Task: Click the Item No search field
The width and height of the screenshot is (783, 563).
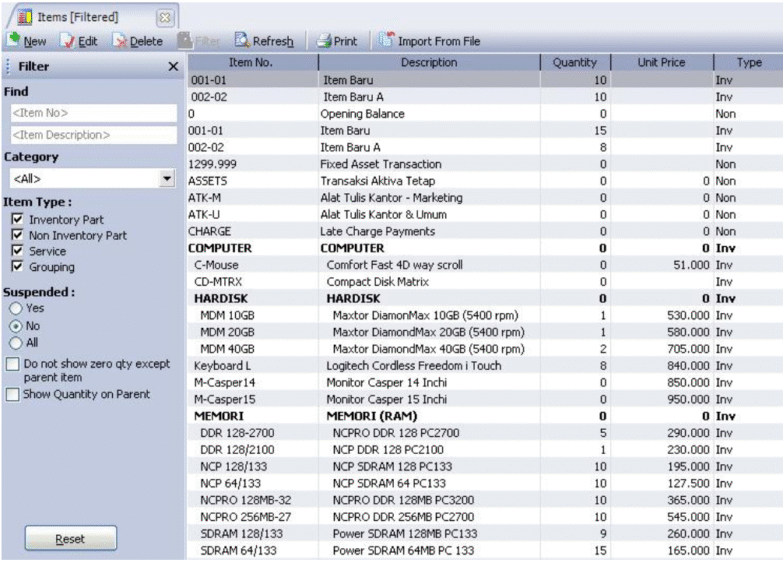Action: pyautogui.click(x=91, y=113)
